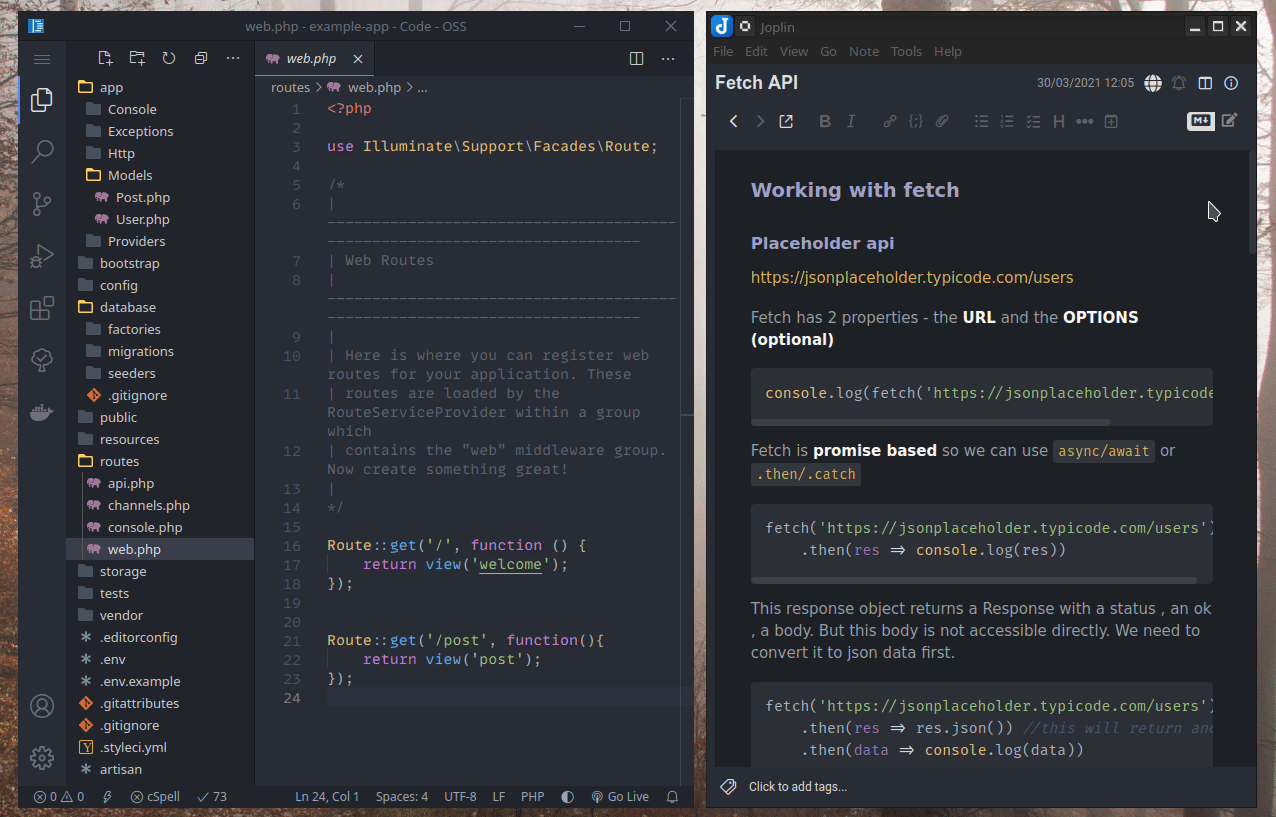Open jsonplaceholder users link in note
Viewport: 1276px width, 817px height.
(912, 277)
